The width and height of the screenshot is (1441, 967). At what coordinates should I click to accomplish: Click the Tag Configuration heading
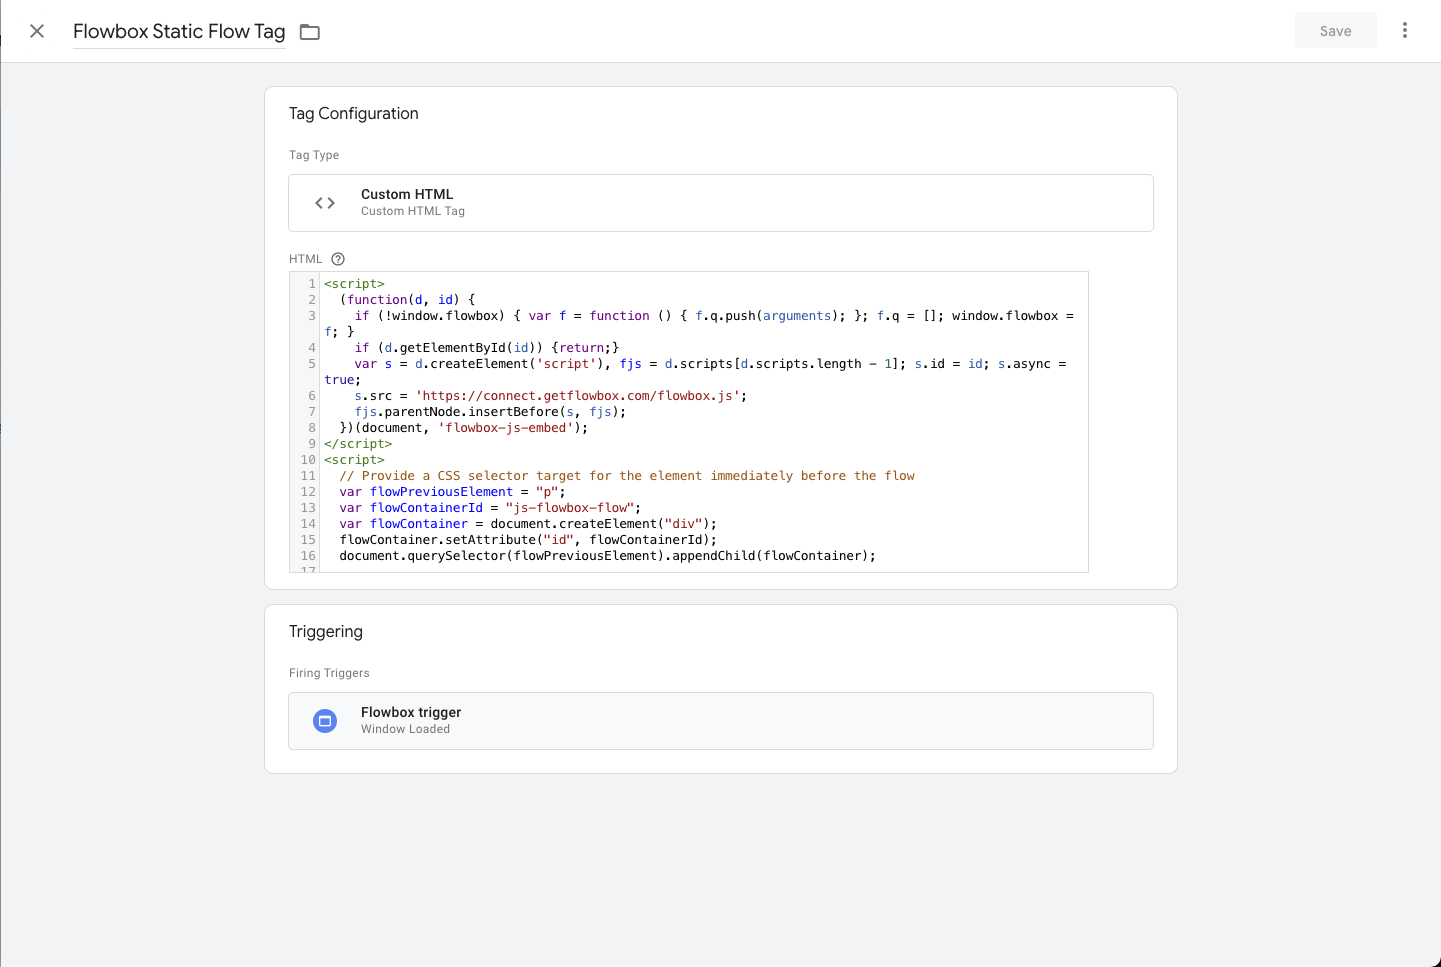pos(354,114)
